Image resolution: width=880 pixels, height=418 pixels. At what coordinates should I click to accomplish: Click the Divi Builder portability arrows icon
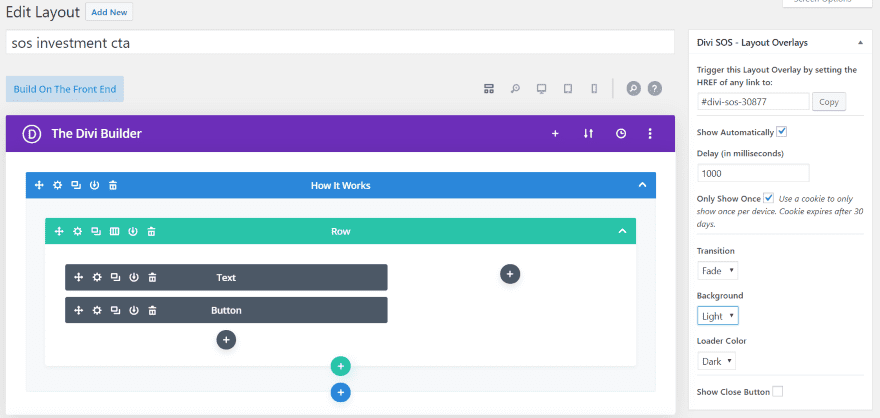[588, 133]
